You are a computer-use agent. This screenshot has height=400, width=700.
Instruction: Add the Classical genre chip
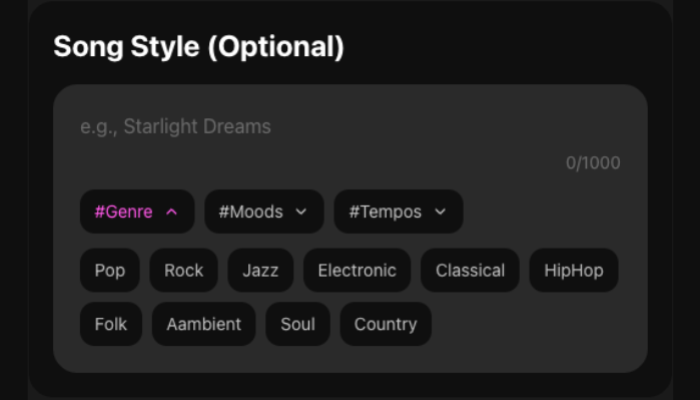(470, 270)
